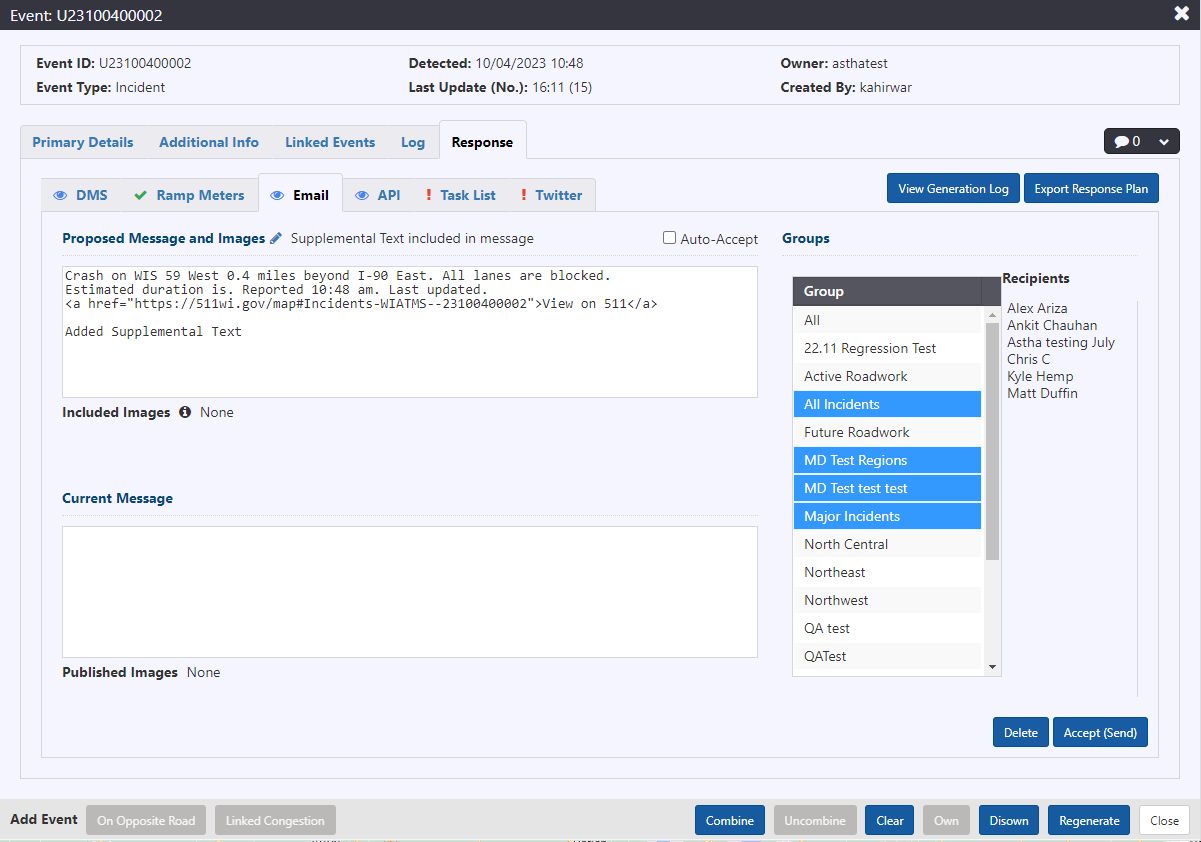Click the Own button
Screen dimensions: 1201x842
pos(946,820)
